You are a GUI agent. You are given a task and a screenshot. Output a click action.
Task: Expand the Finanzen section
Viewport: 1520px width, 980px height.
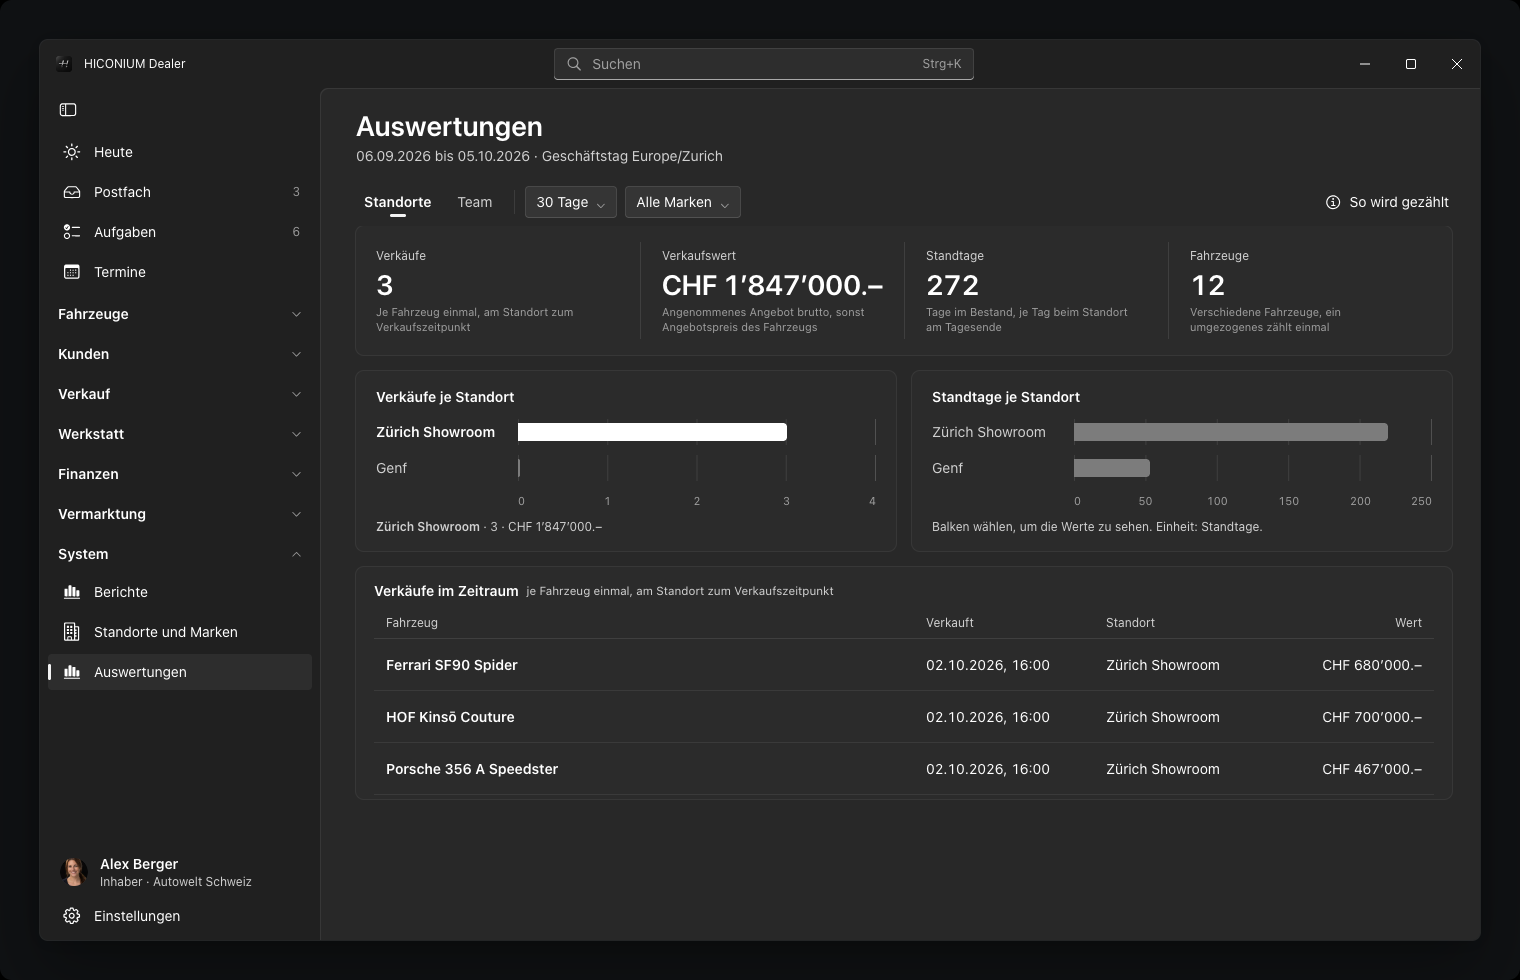click(180, 474)
